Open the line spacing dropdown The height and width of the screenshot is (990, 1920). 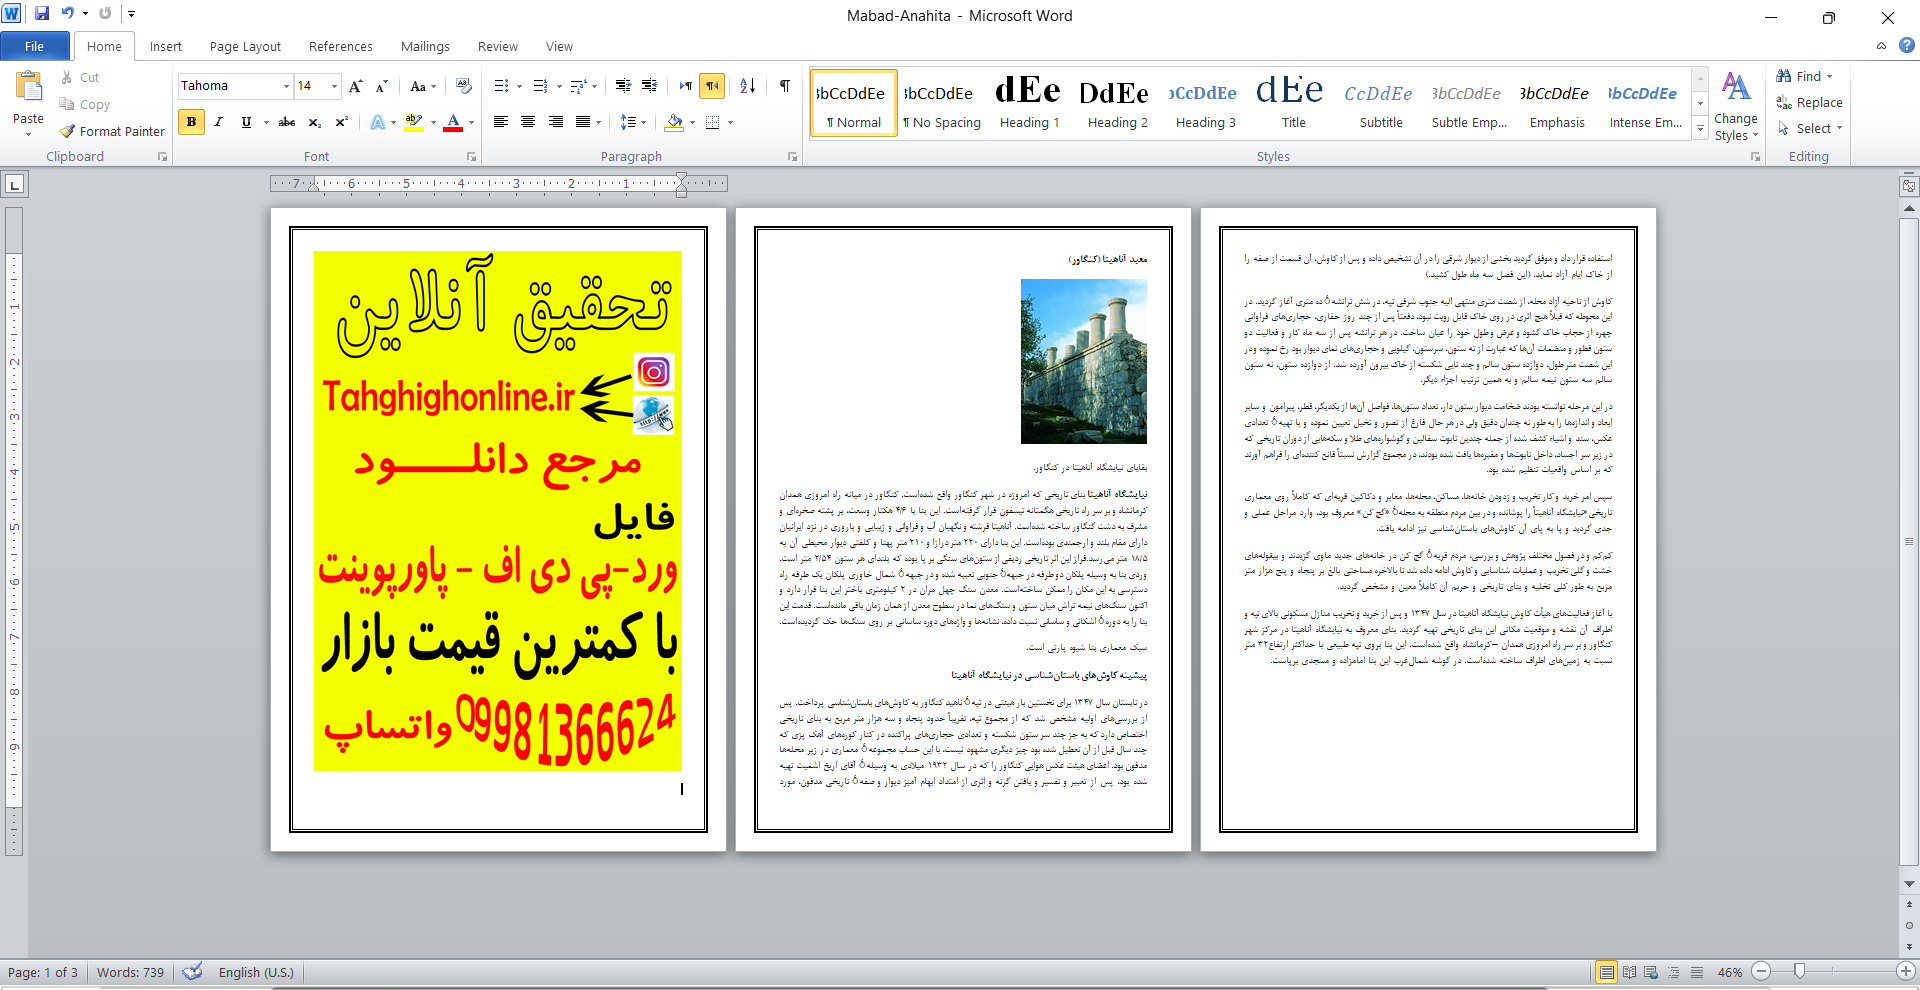coord(633,122)
